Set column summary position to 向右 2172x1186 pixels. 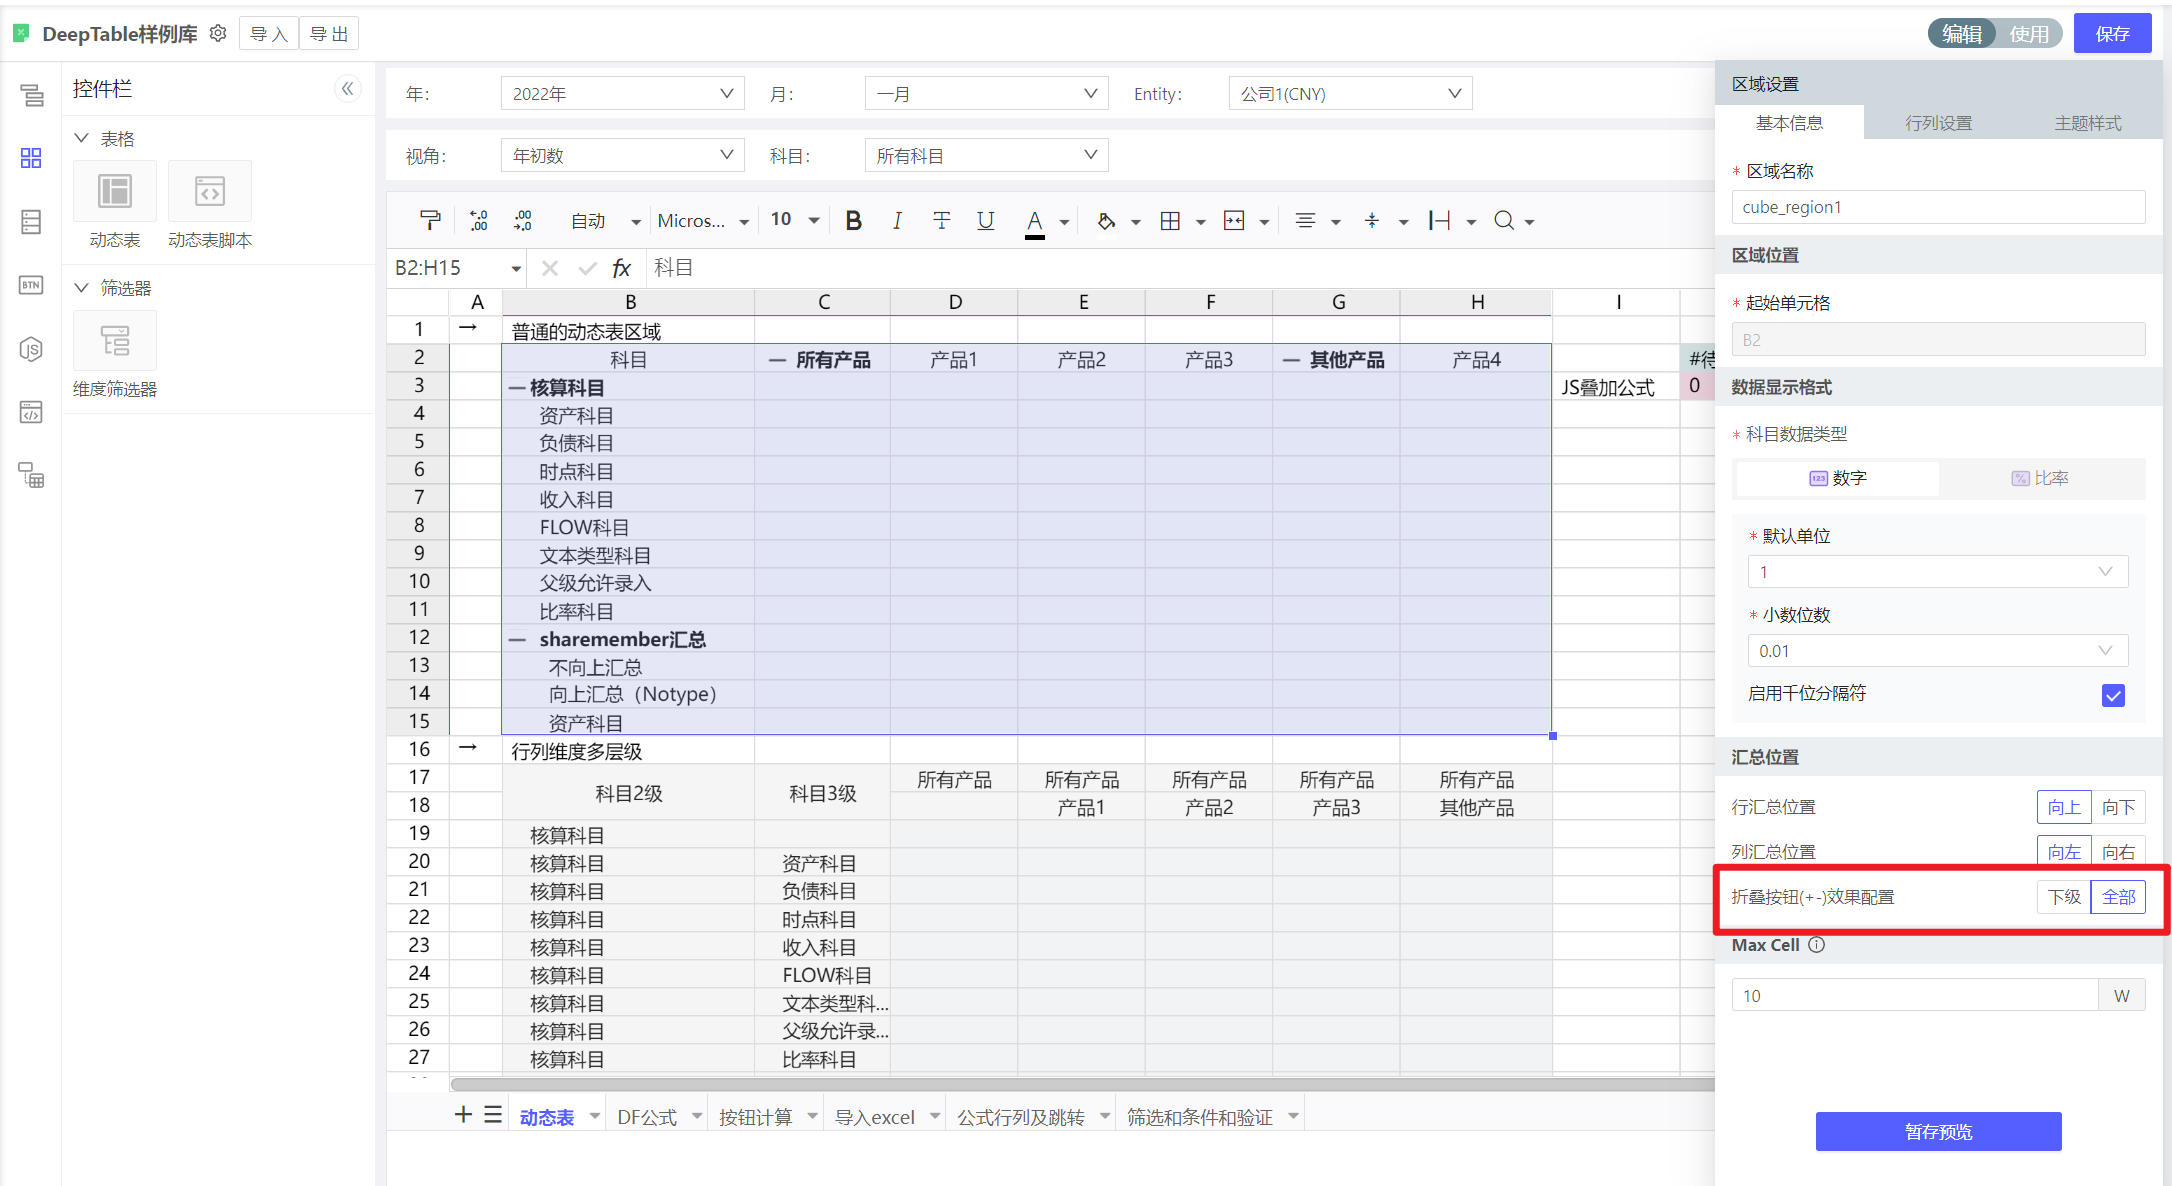(2118, 852)
